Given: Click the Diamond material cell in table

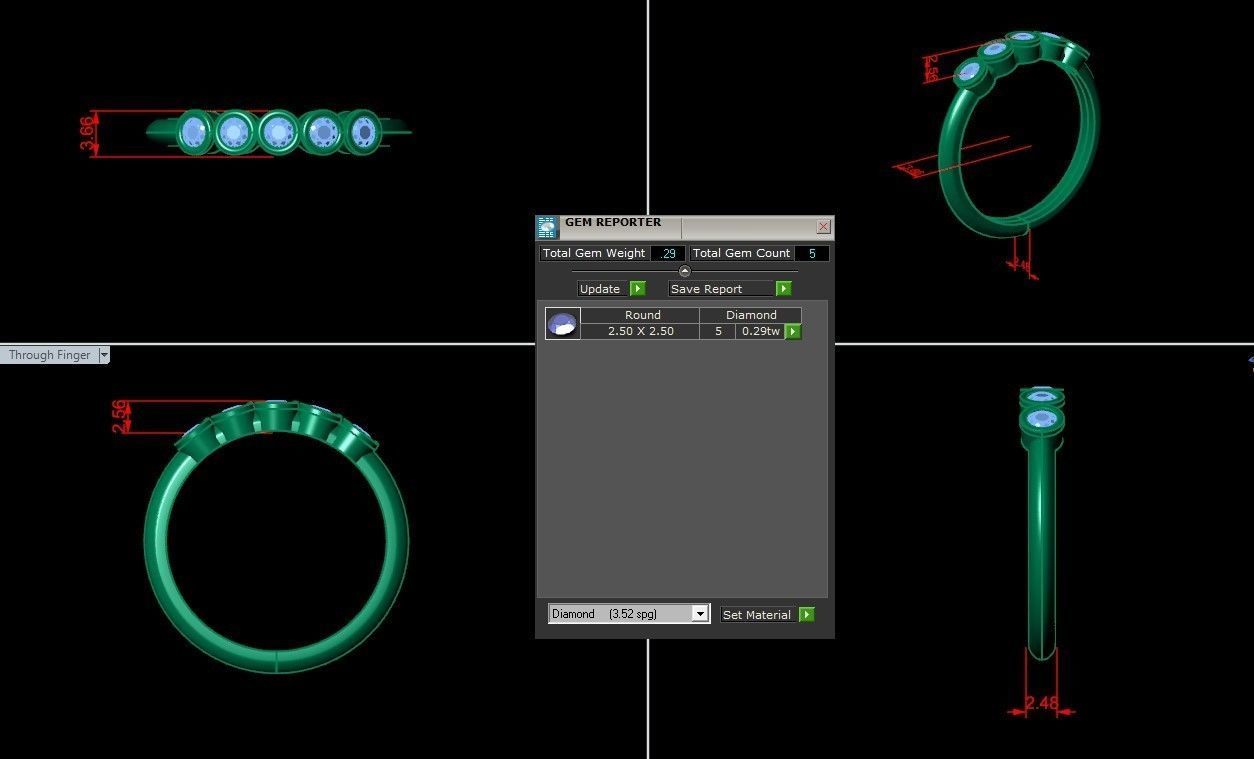Looking at the screenshot, I should click(751, 315).
